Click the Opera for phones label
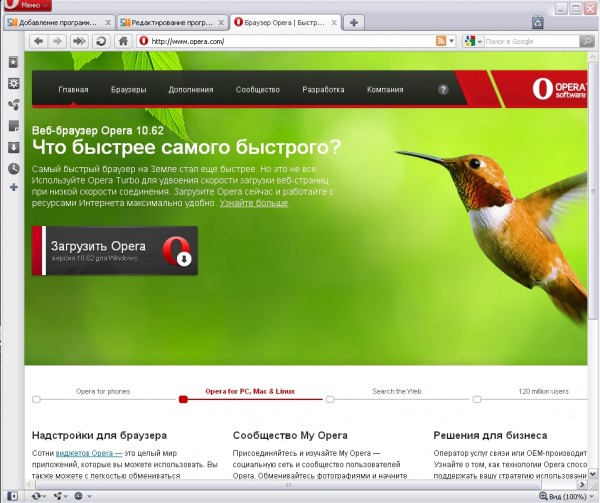This screenshot has height=503, width=600. 103,391
